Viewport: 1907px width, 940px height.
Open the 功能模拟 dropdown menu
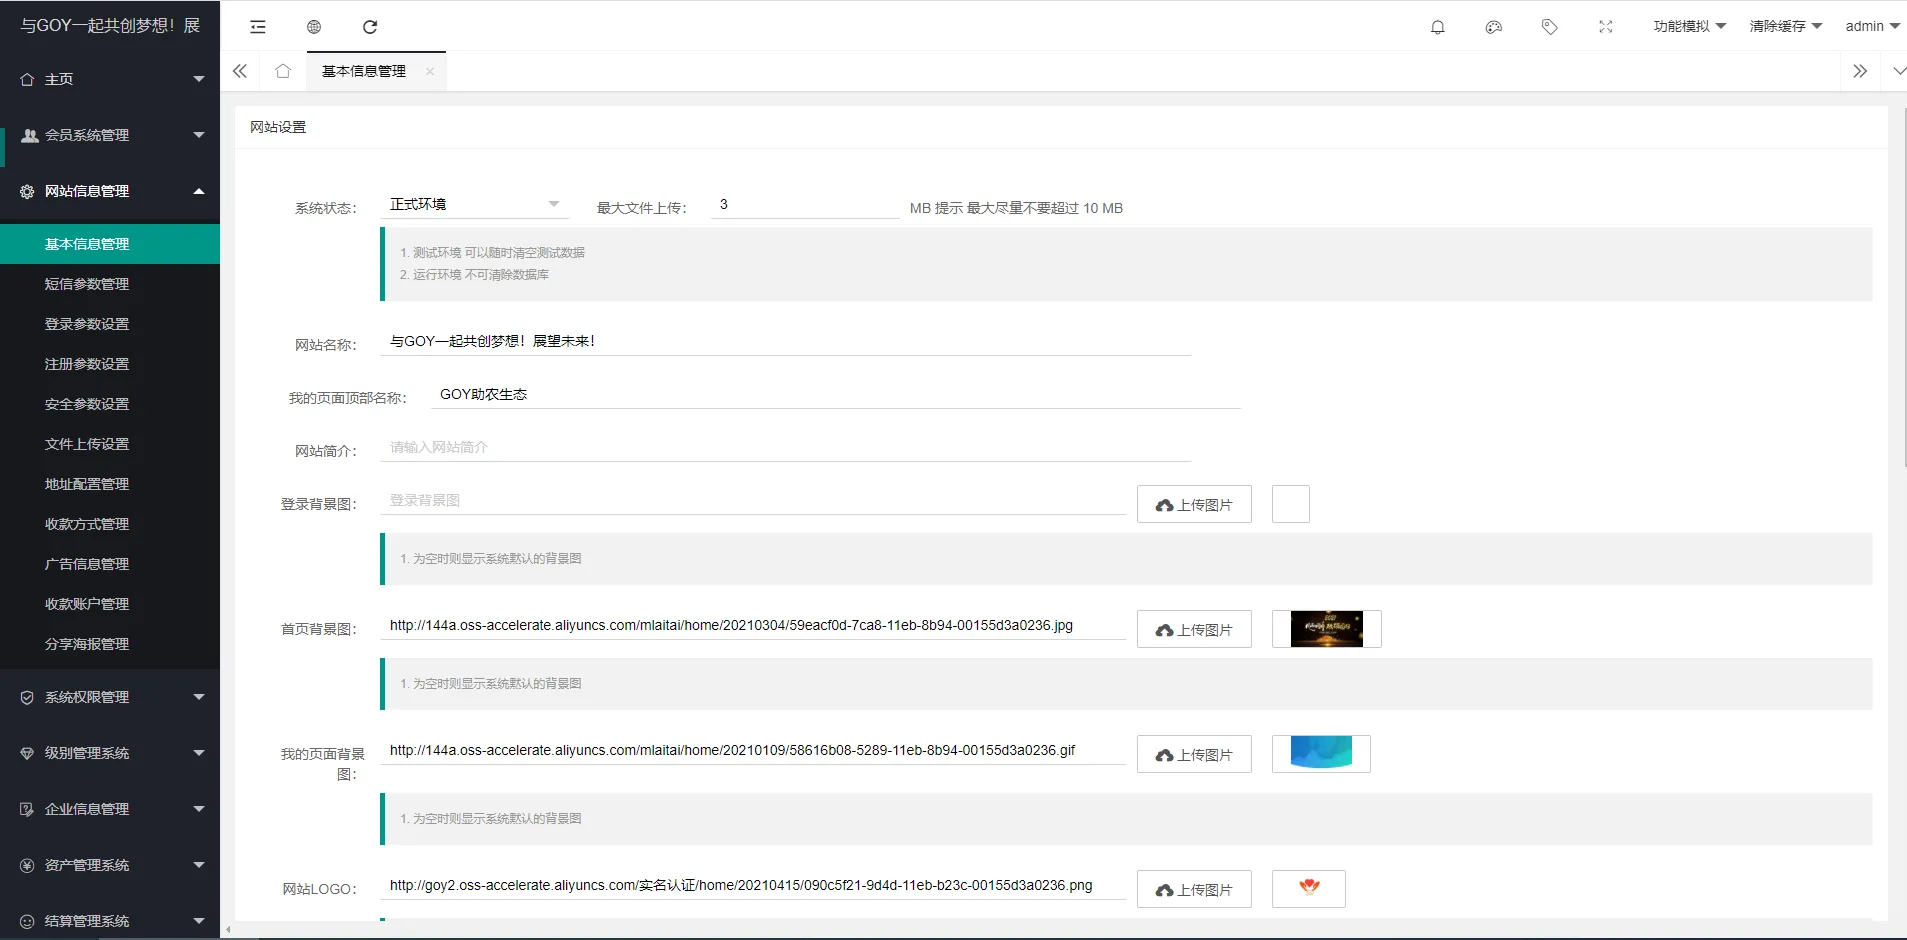tap(1689, 26)
